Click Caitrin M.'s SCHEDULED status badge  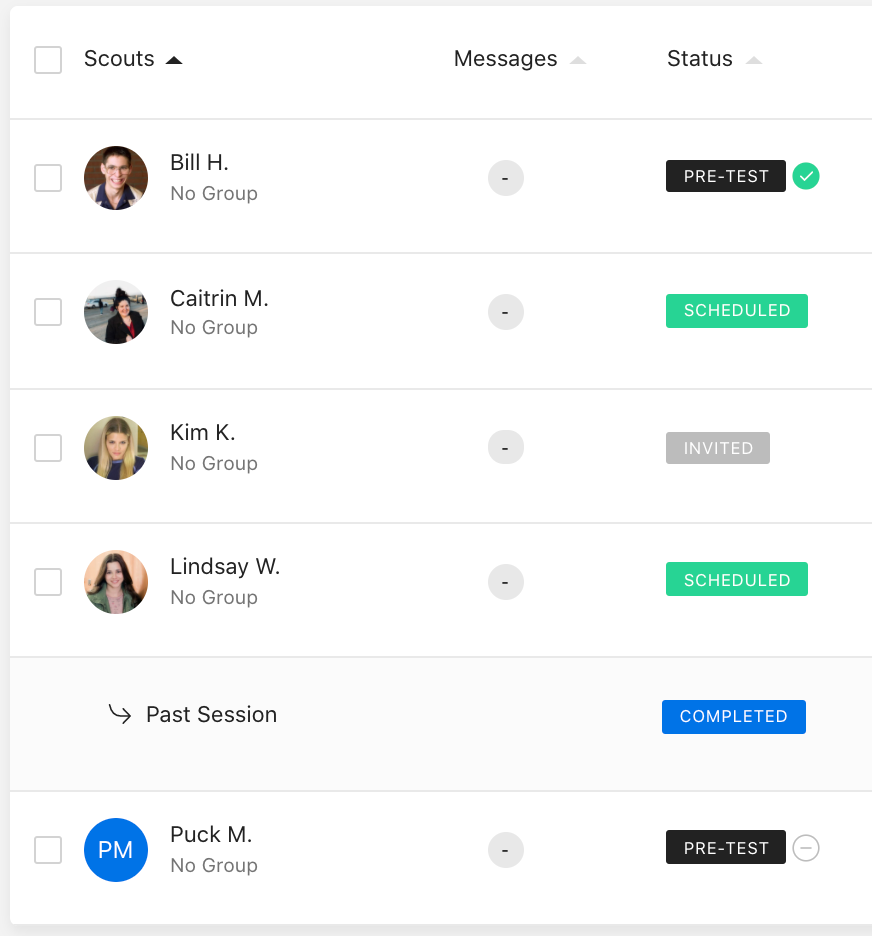pyautogui.click(x=737, y=310)
